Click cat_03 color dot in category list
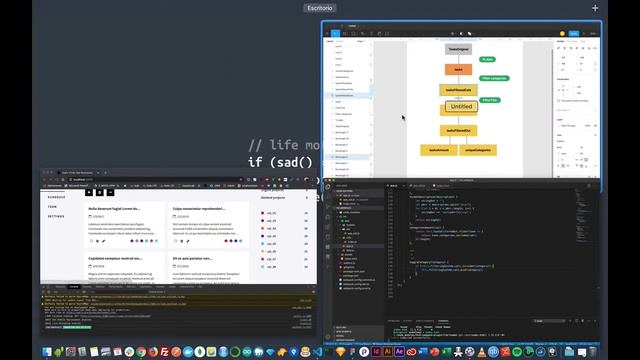This screenshot has height=360, width=640. (262, 229)
